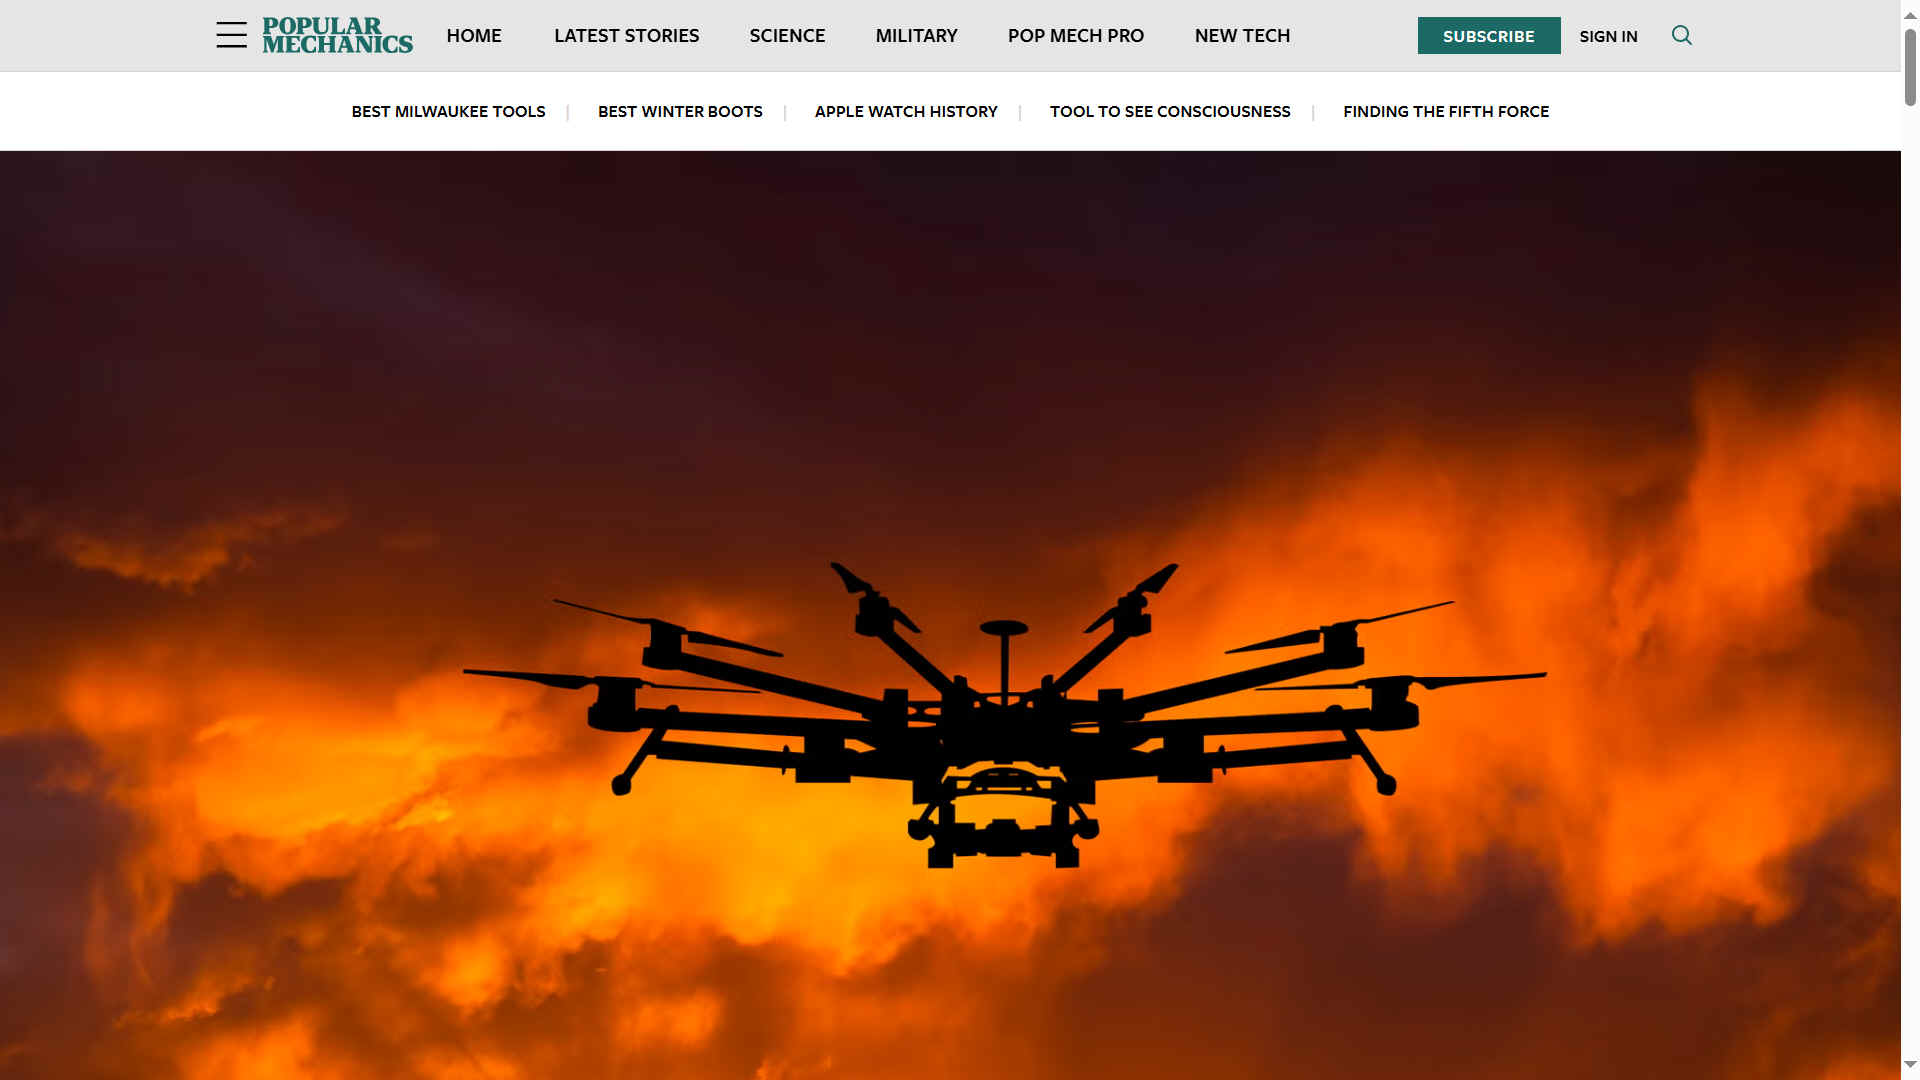1920x1080 pixels.
Task: Open Apple Watch History link
Action: pyautogui.click(x=906, y=111)
